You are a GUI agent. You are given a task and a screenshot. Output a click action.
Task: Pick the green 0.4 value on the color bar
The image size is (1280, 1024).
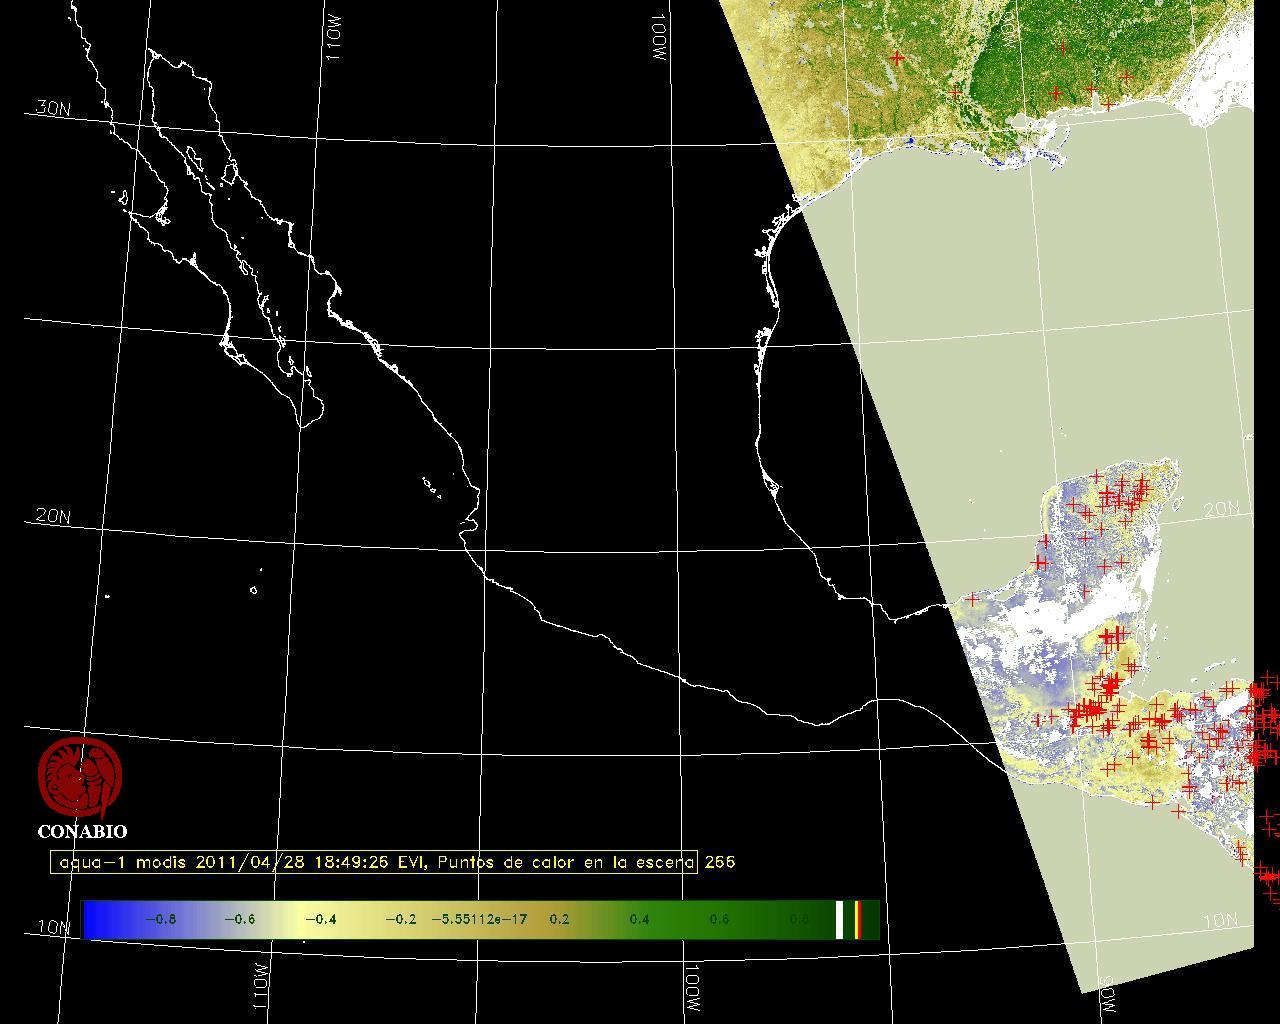coord(639,919)
